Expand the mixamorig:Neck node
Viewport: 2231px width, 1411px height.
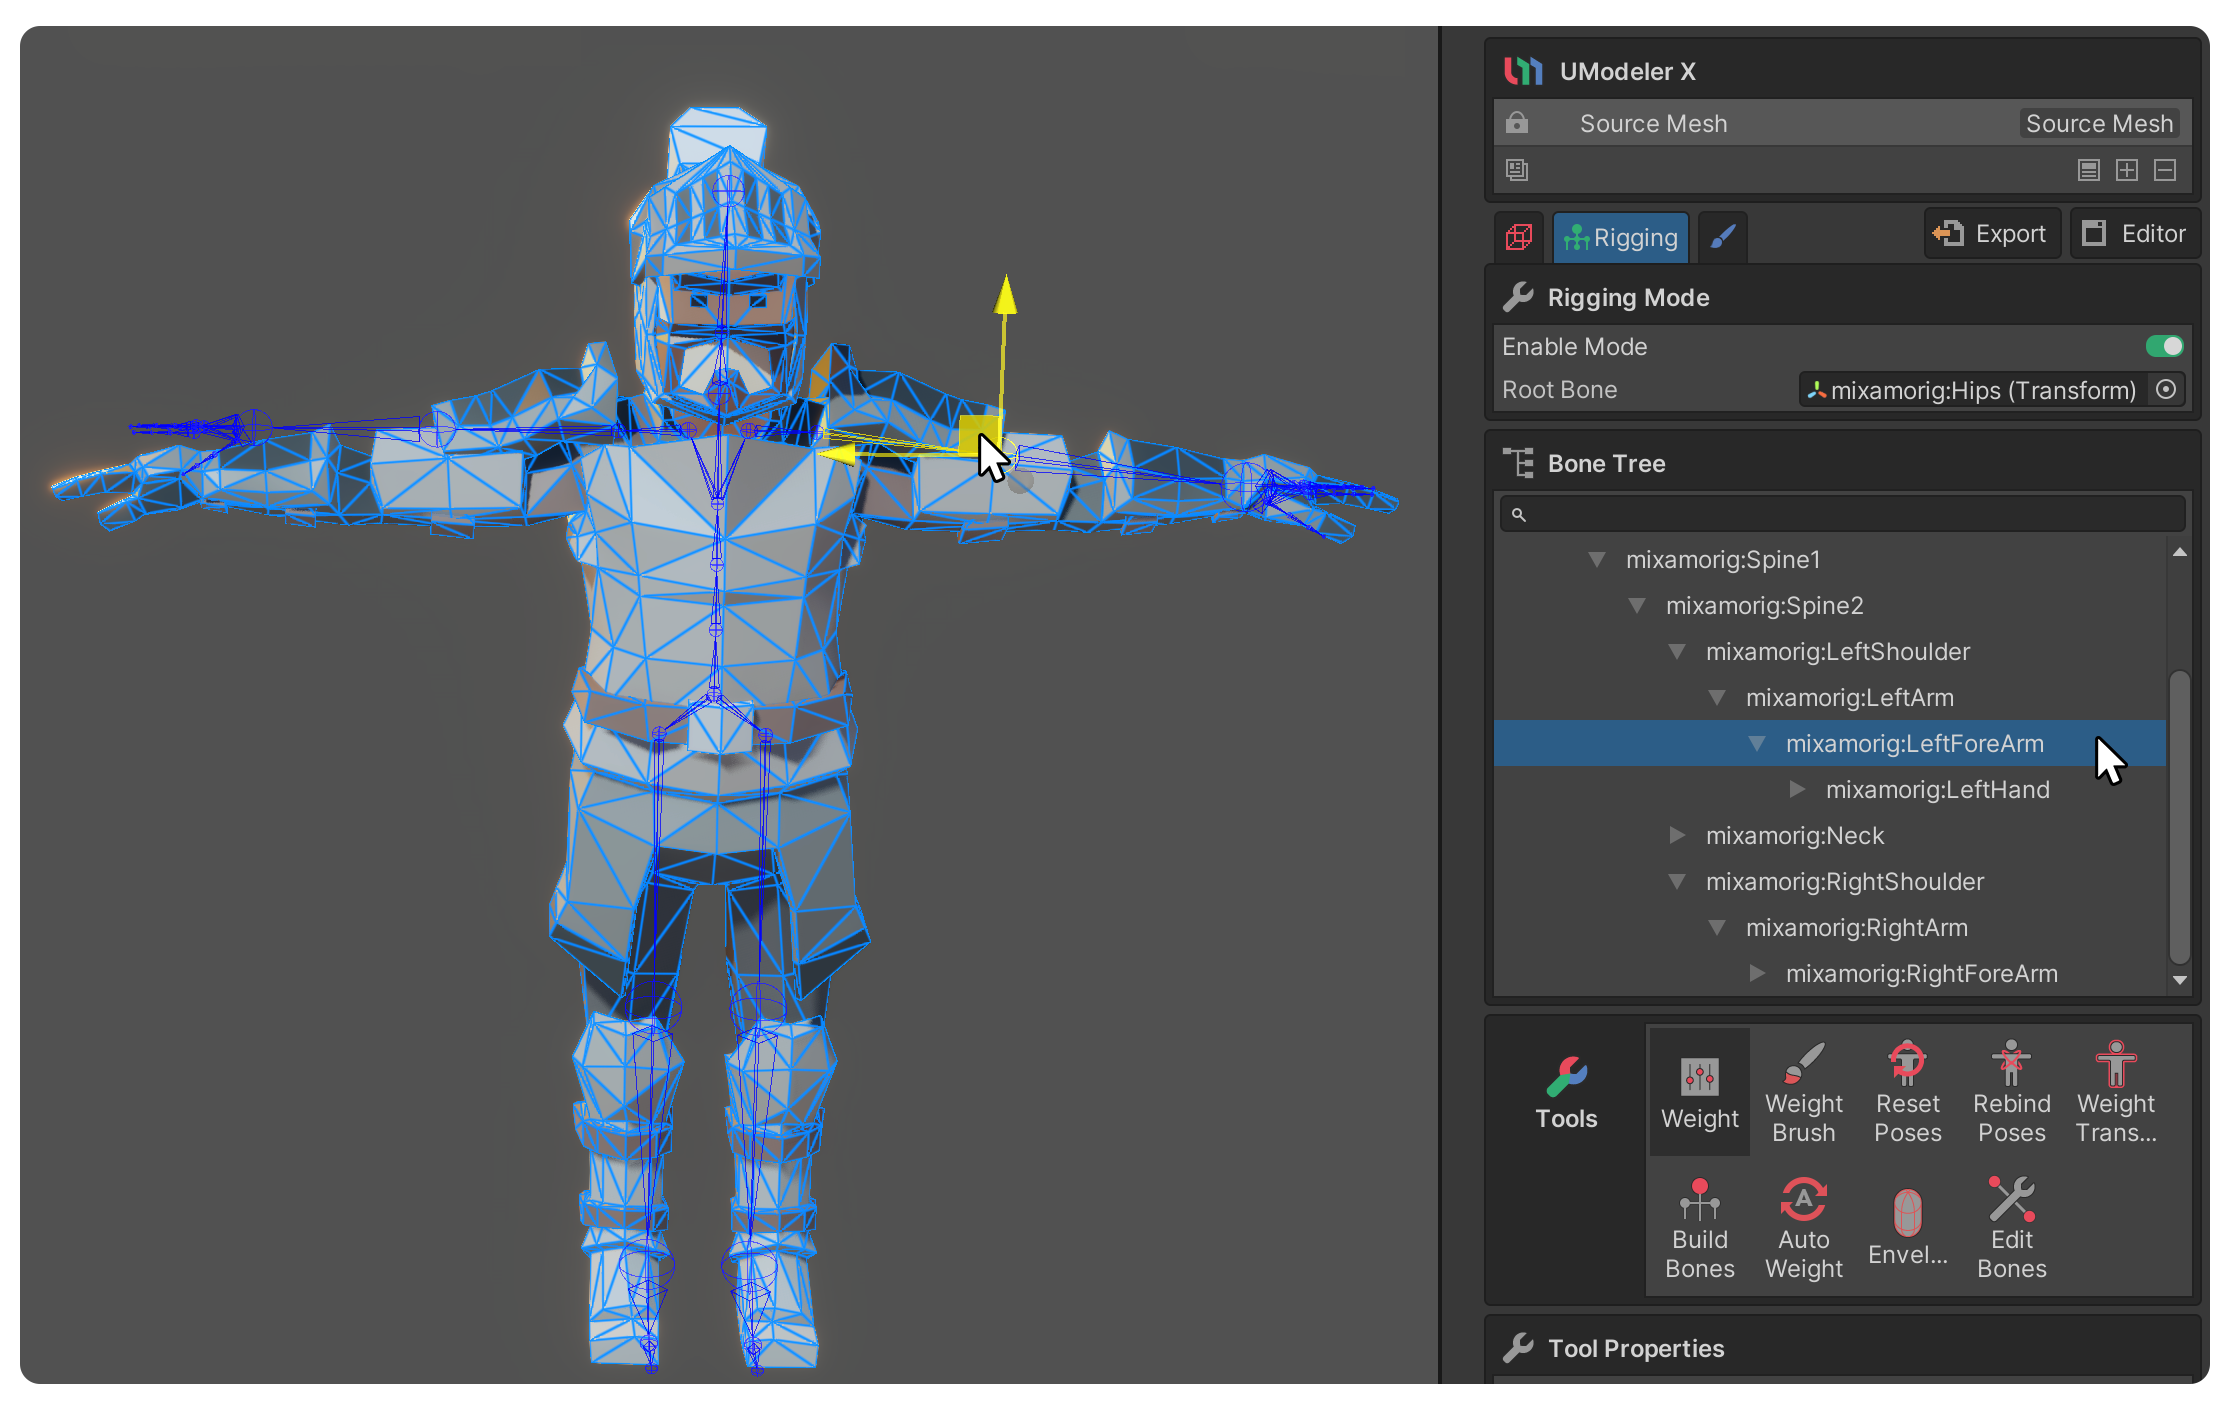(x=1677, y=835)
